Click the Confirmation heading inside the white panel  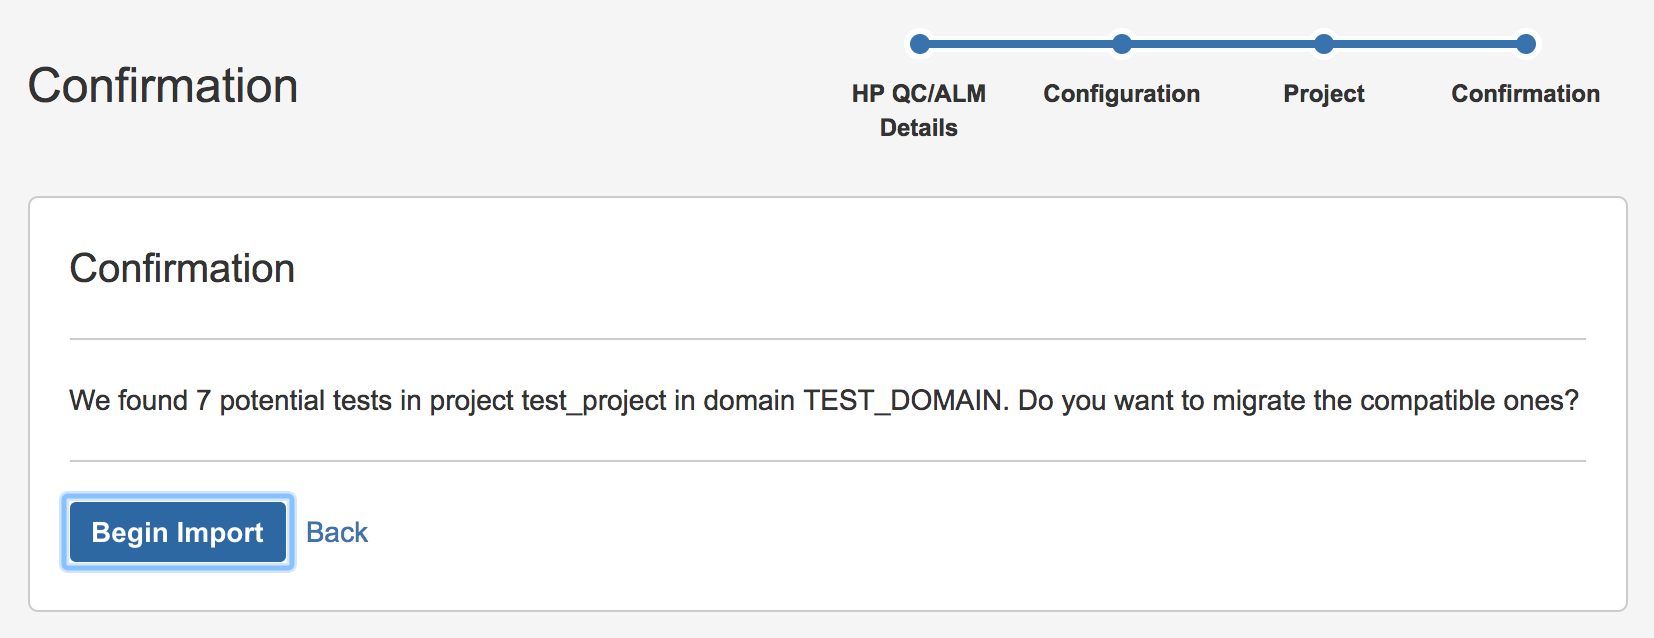pos(182,268)
